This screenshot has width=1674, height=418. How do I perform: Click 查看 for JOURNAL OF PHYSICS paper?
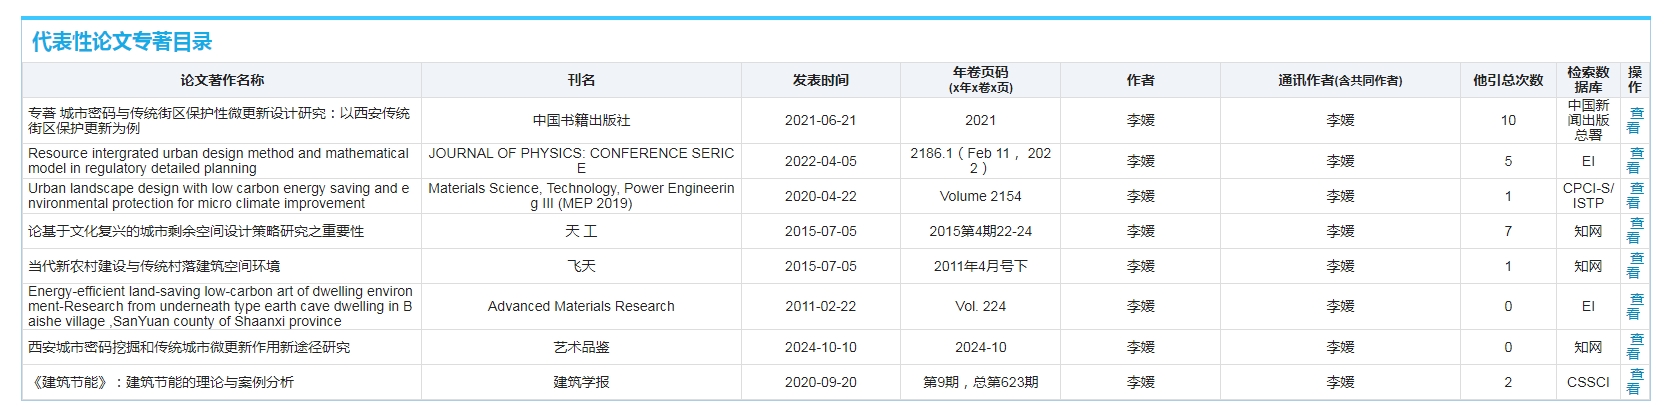1635,161
